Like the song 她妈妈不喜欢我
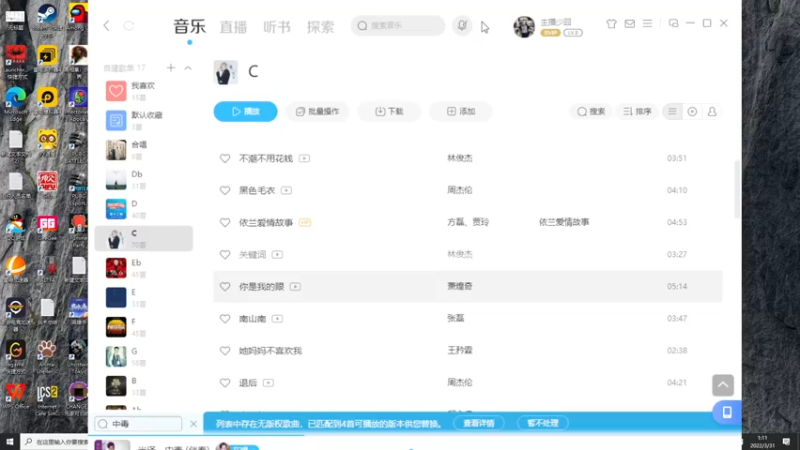 pyautogui.click(x=225, y=351)
